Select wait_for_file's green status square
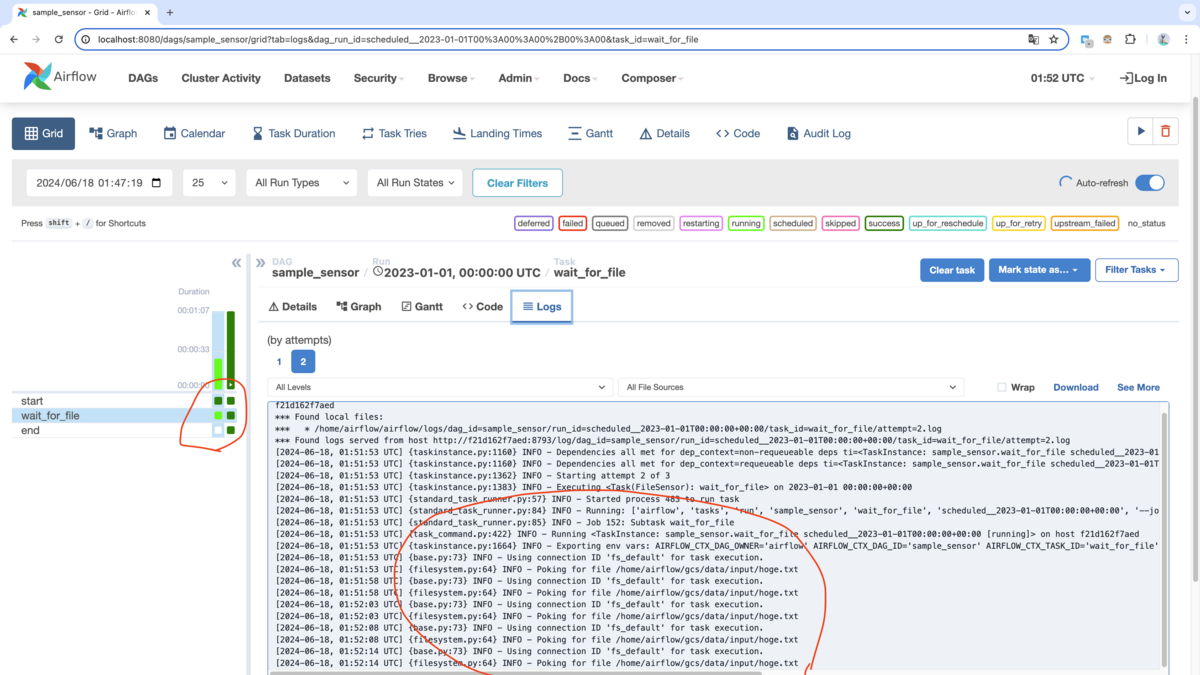The width and height of the screenshot is (1200, 675). tap(216, 415)
